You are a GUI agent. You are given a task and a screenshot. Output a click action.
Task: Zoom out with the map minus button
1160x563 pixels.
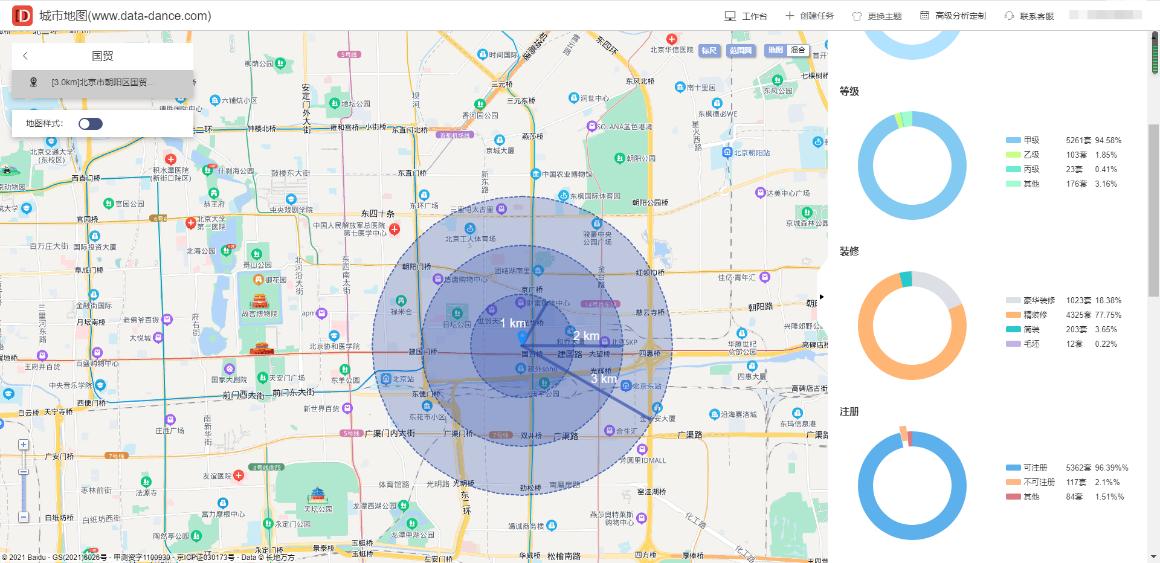24,517
